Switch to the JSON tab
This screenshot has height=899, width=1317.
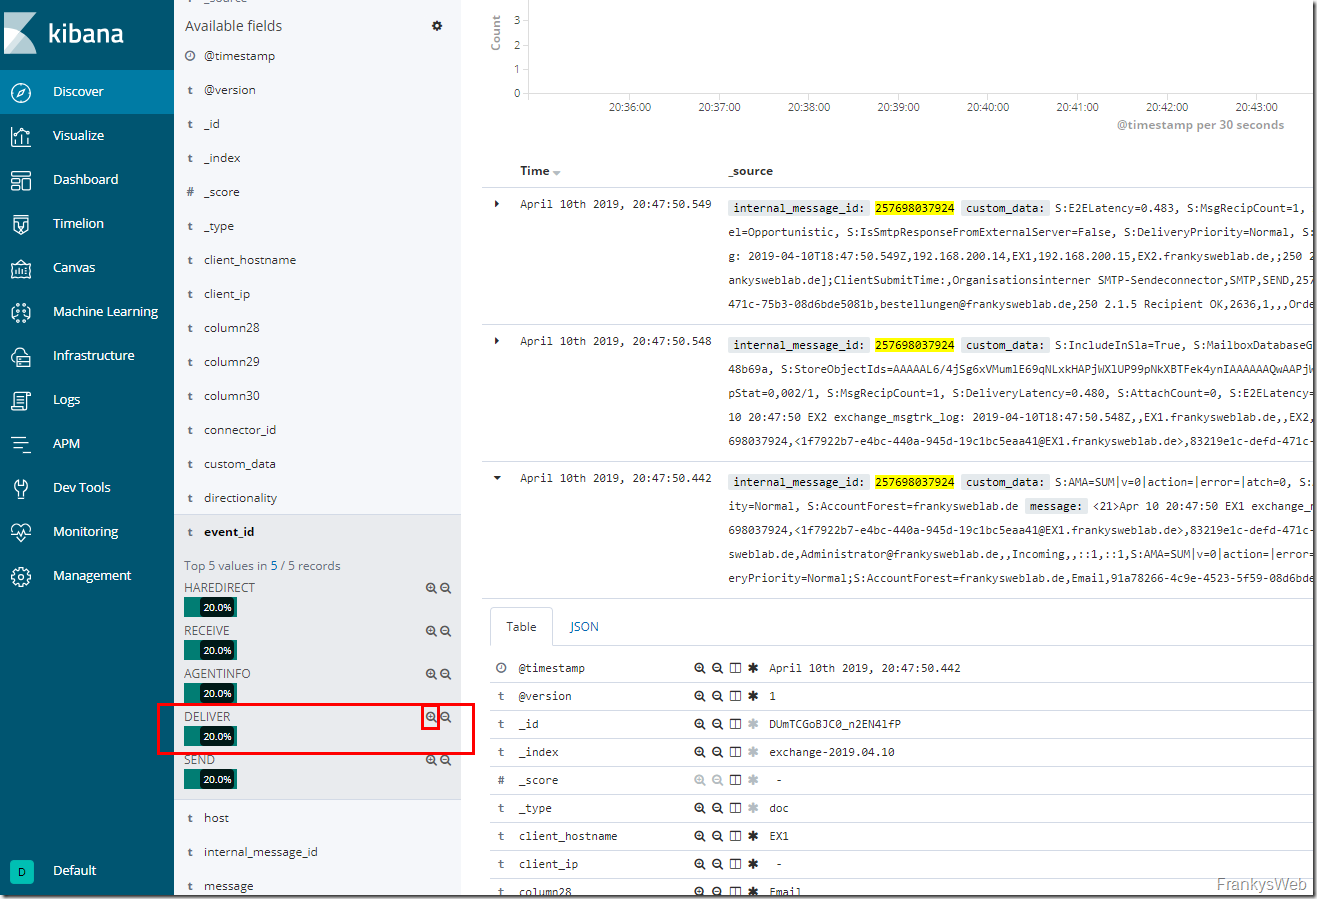(584, 627)
